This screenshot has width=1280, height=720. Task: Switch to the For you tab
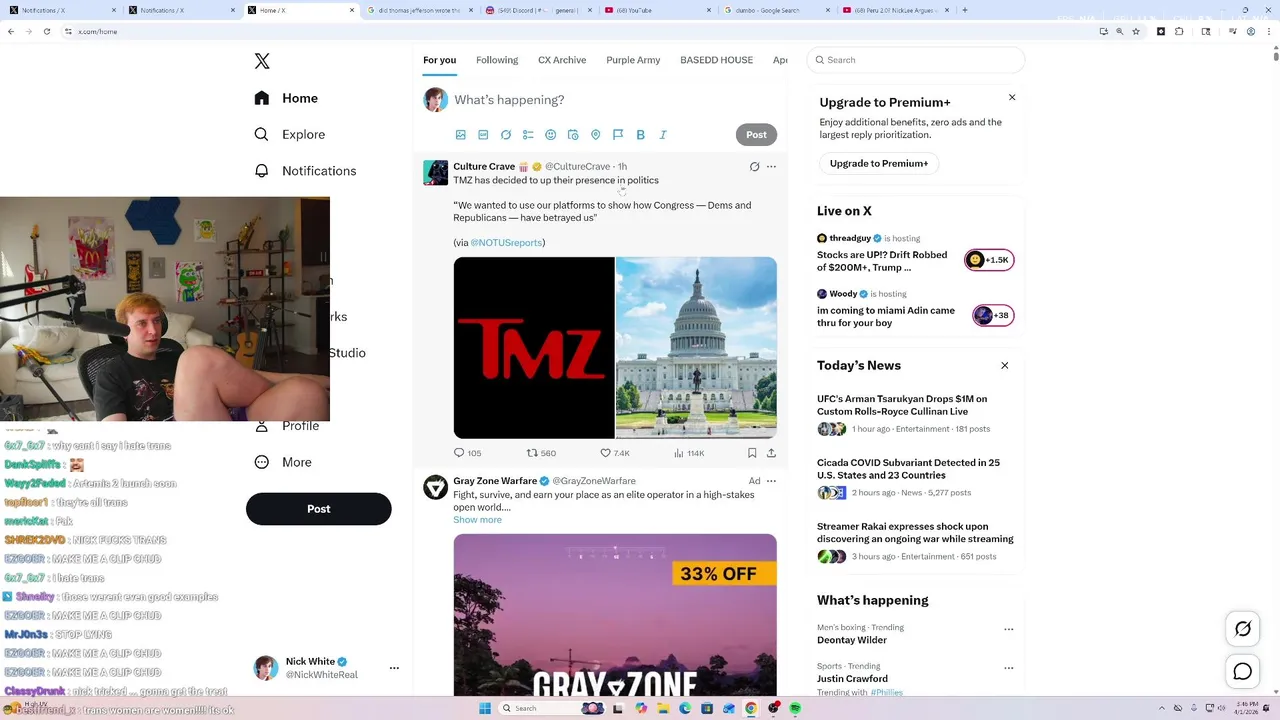439,60
